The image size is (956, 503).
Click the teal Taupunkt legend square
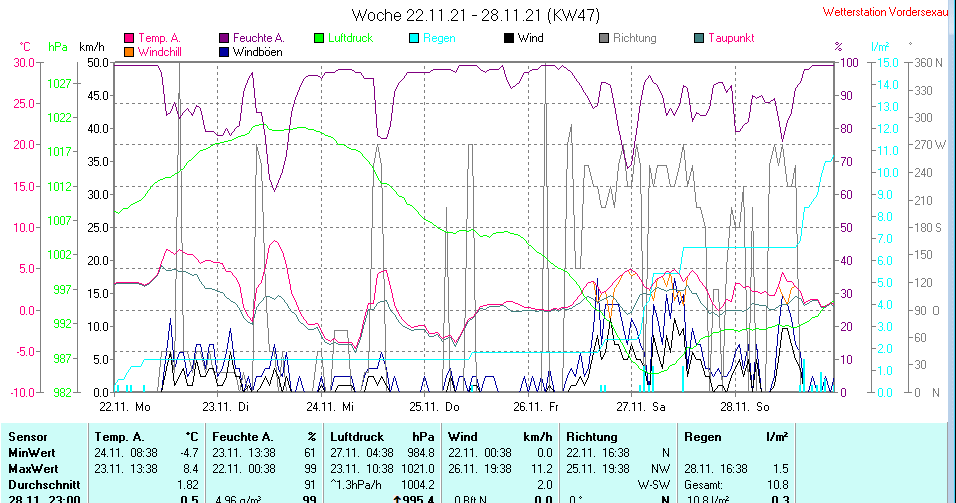pyautogui.click(x=699, y=38)
